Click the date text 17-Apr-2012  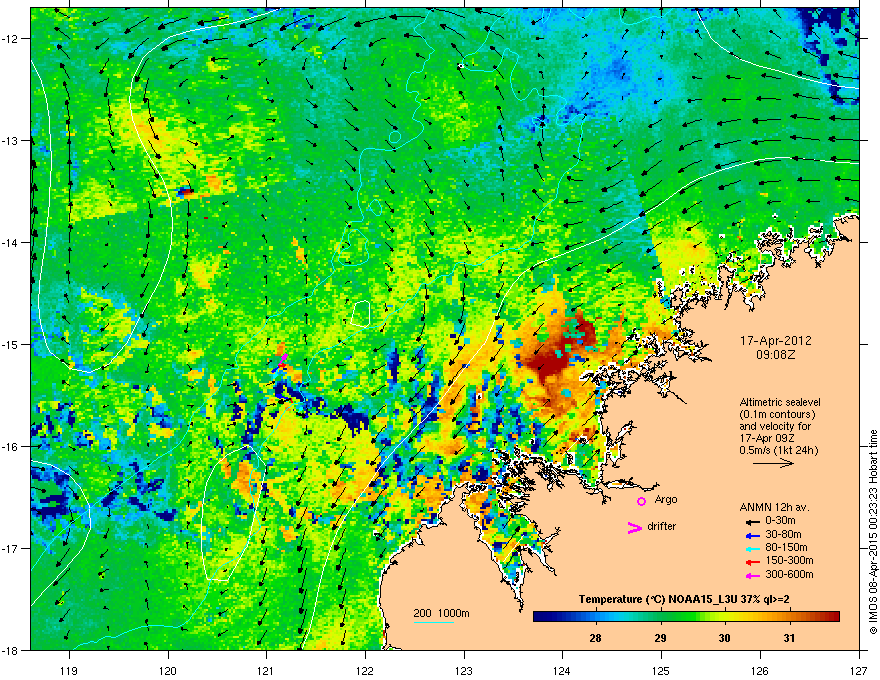point(776,341)
